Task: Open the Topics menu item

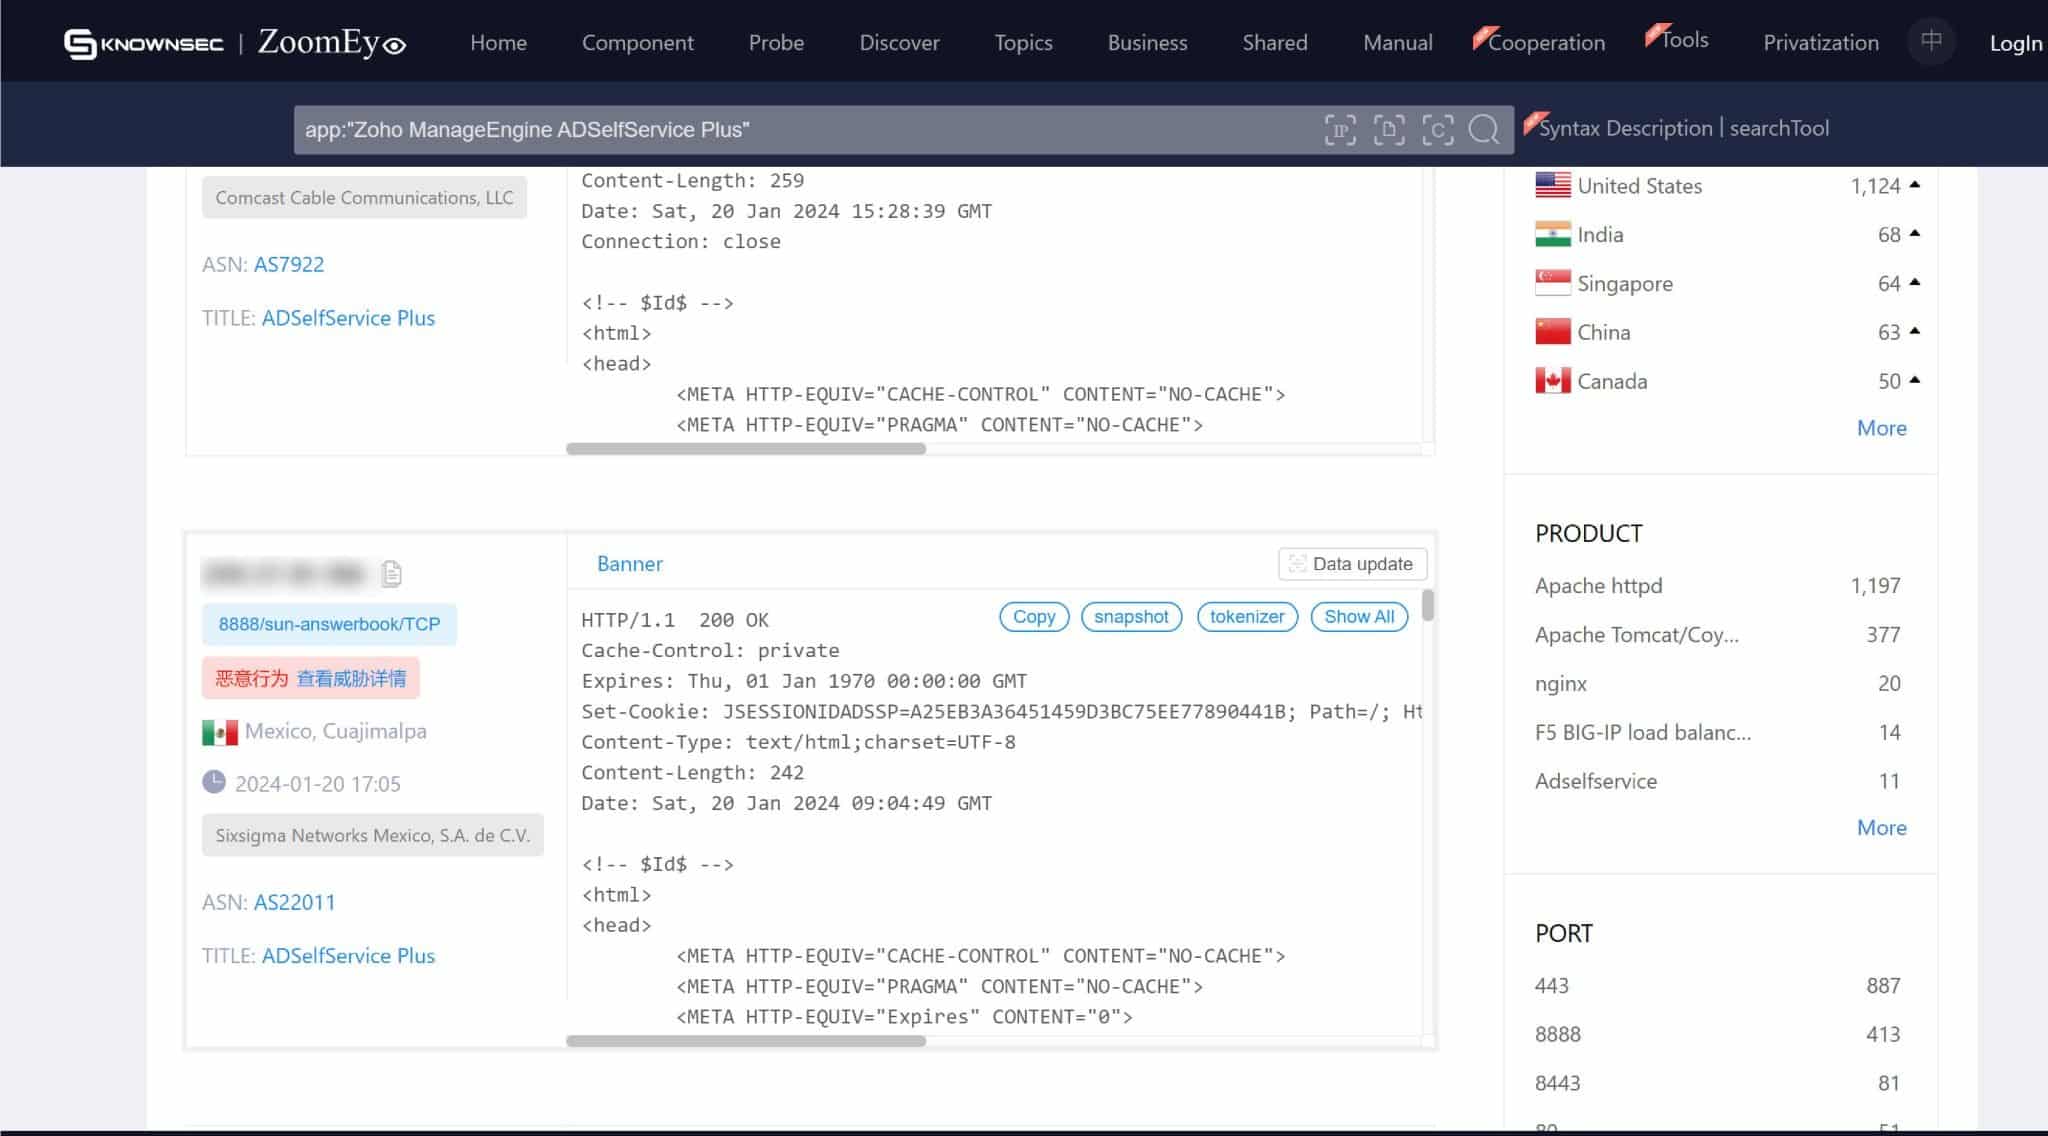Action: [1022, 42]
